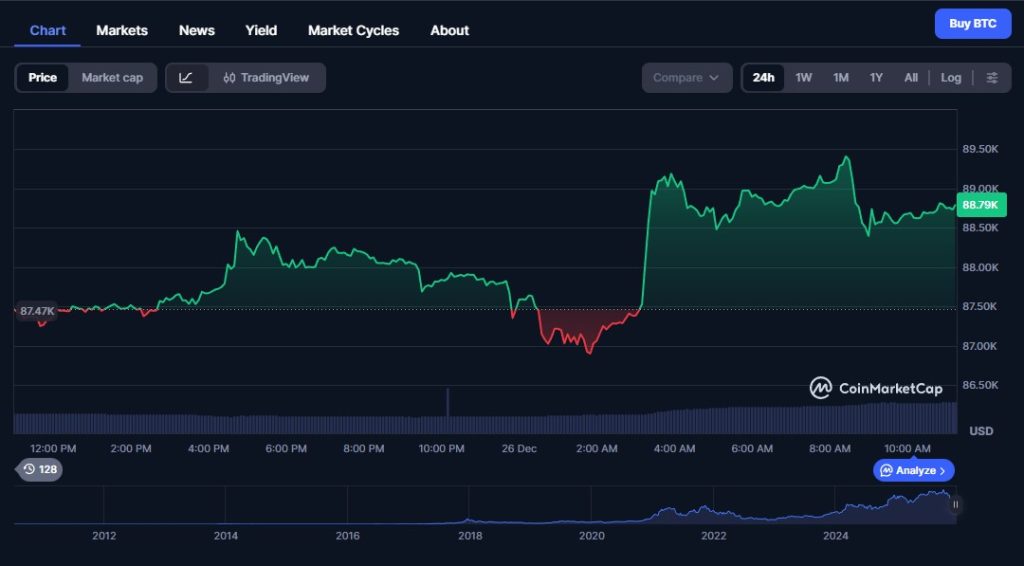This screenshot has height=566, width=1024.
Task: Select the Price chart mode
Action: click(x=43, y=78)
